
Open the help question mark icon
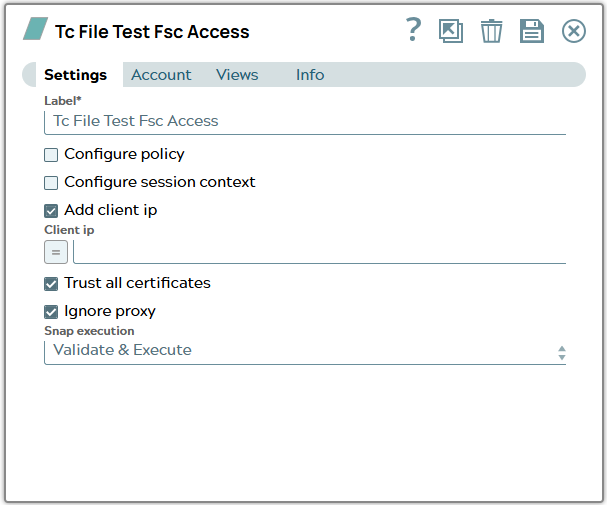pos(413,30)
